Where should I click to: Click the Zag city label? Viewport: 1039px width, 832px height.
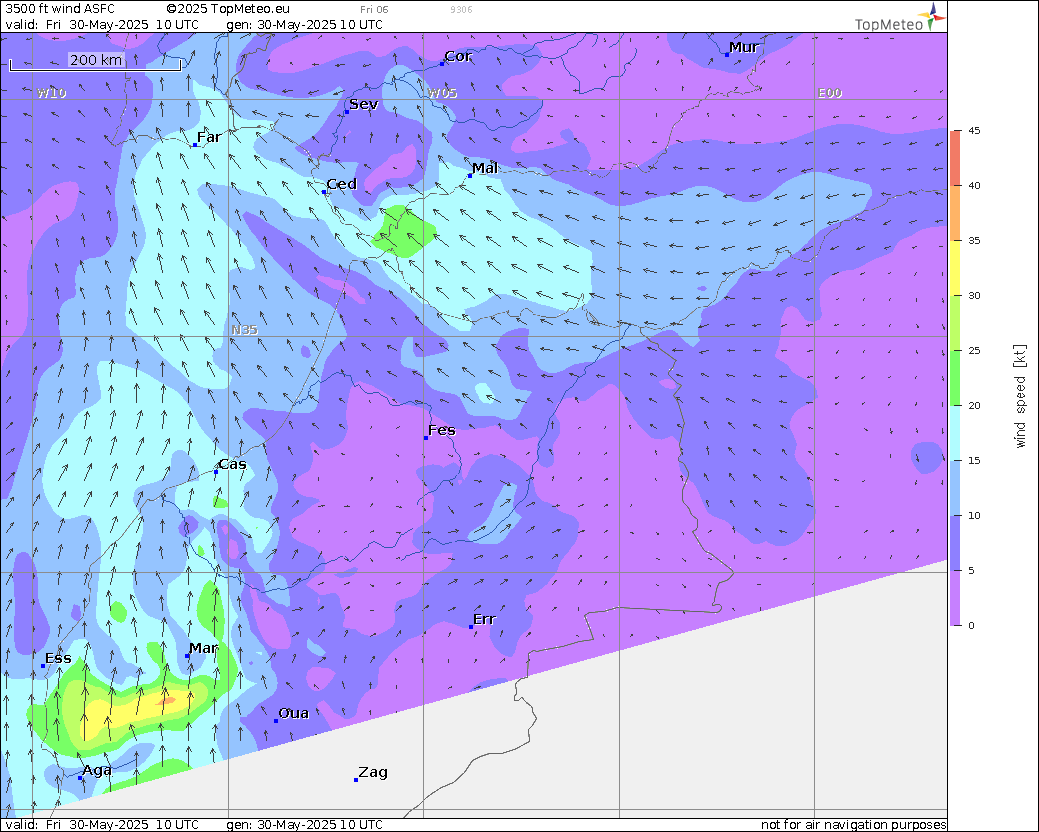373,772
